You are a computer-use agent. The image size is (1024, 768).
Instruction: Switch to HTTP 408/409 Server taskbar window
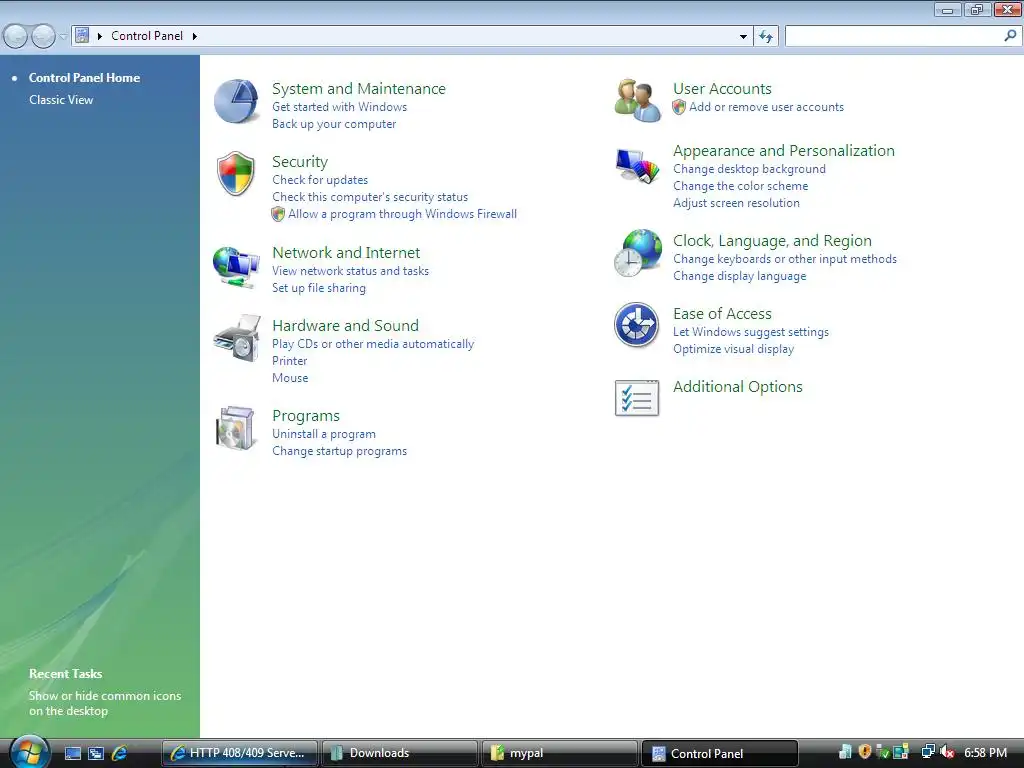point(240,753)
